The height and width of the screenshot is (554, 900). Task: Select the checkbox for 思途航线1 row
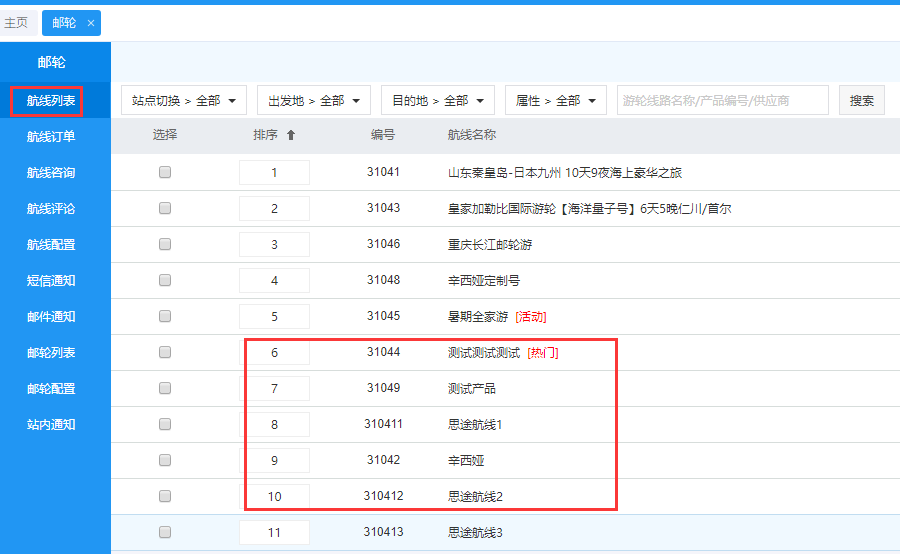point(165,425)
